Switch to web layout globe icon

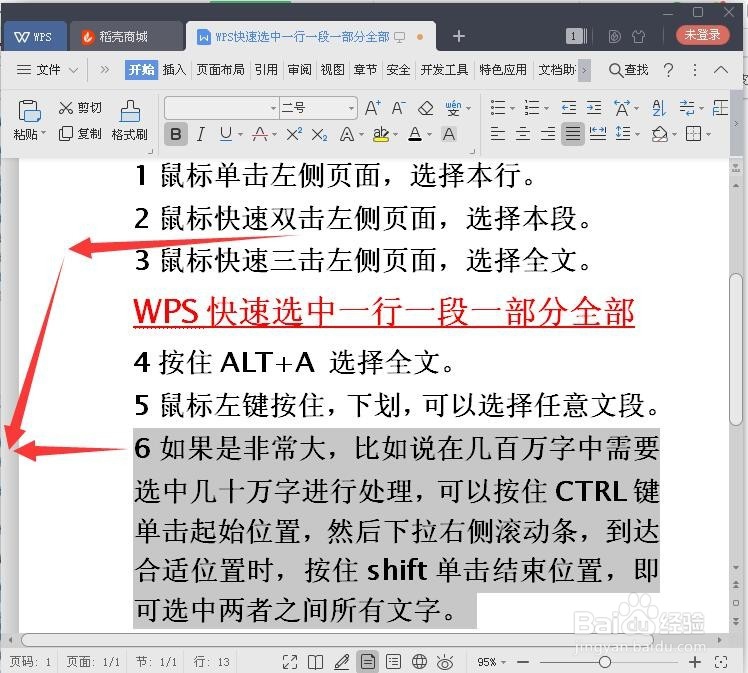(x=419, y=662)
